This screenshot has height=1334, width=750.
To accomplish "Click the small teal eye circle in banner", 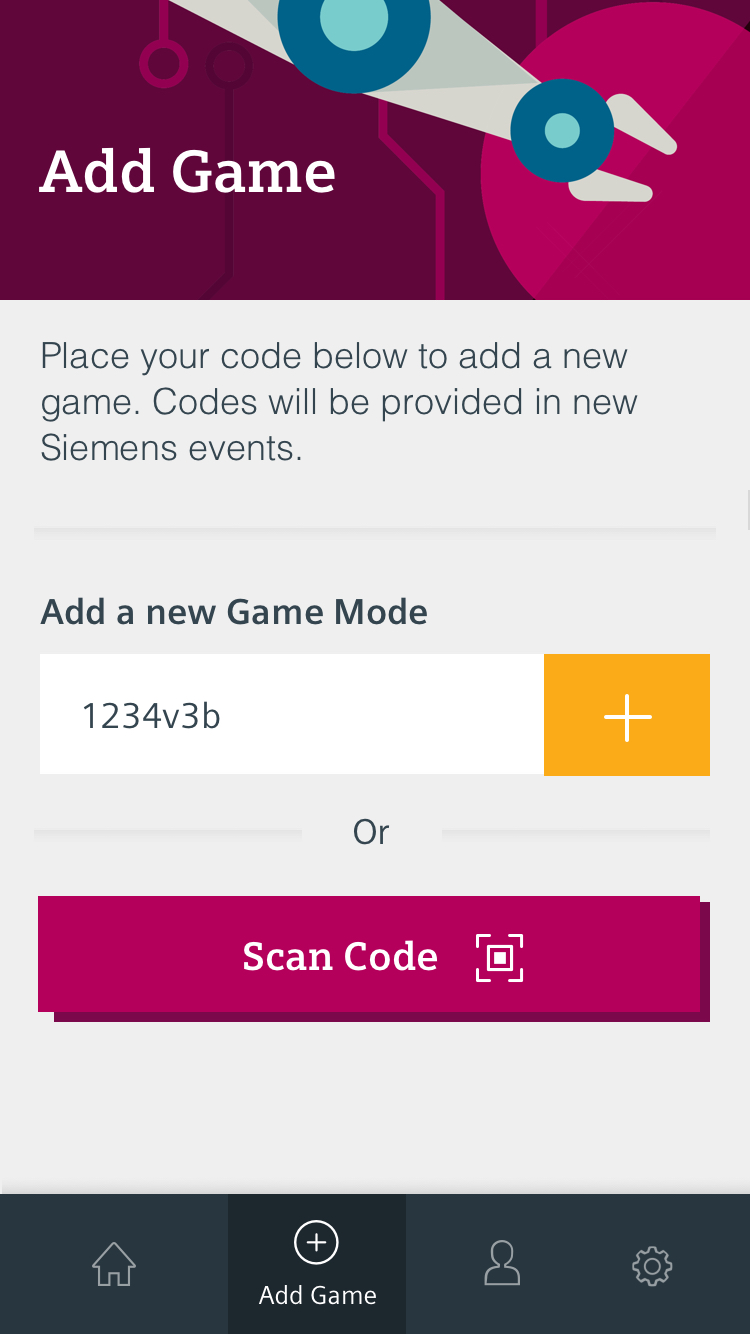I will (562, 131).
